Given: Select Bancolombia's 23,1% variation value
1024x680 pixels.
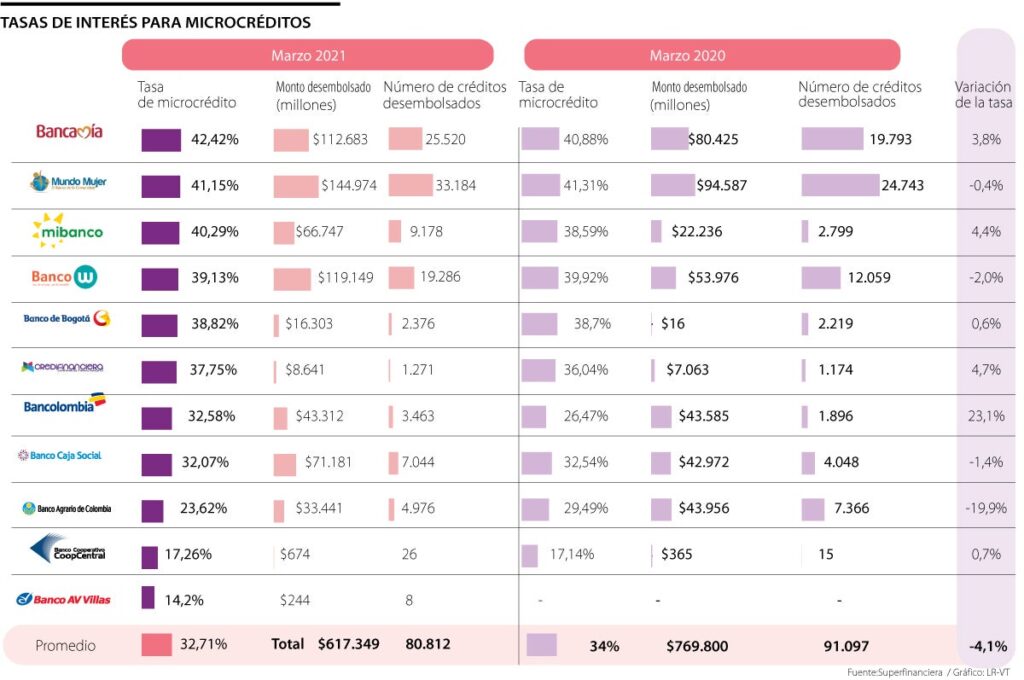Looking at the screenshot, I should tap(987, 416).
